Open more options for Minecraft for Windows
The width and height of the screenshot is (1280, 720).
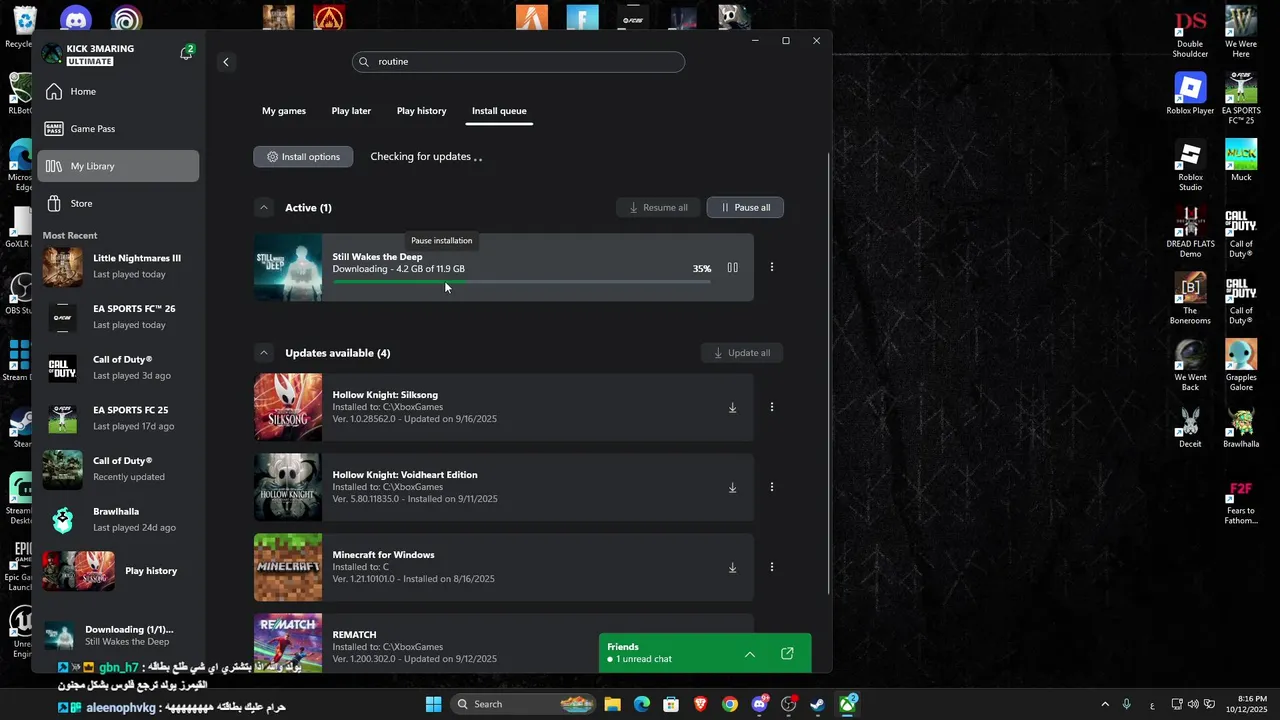(771, 567)
